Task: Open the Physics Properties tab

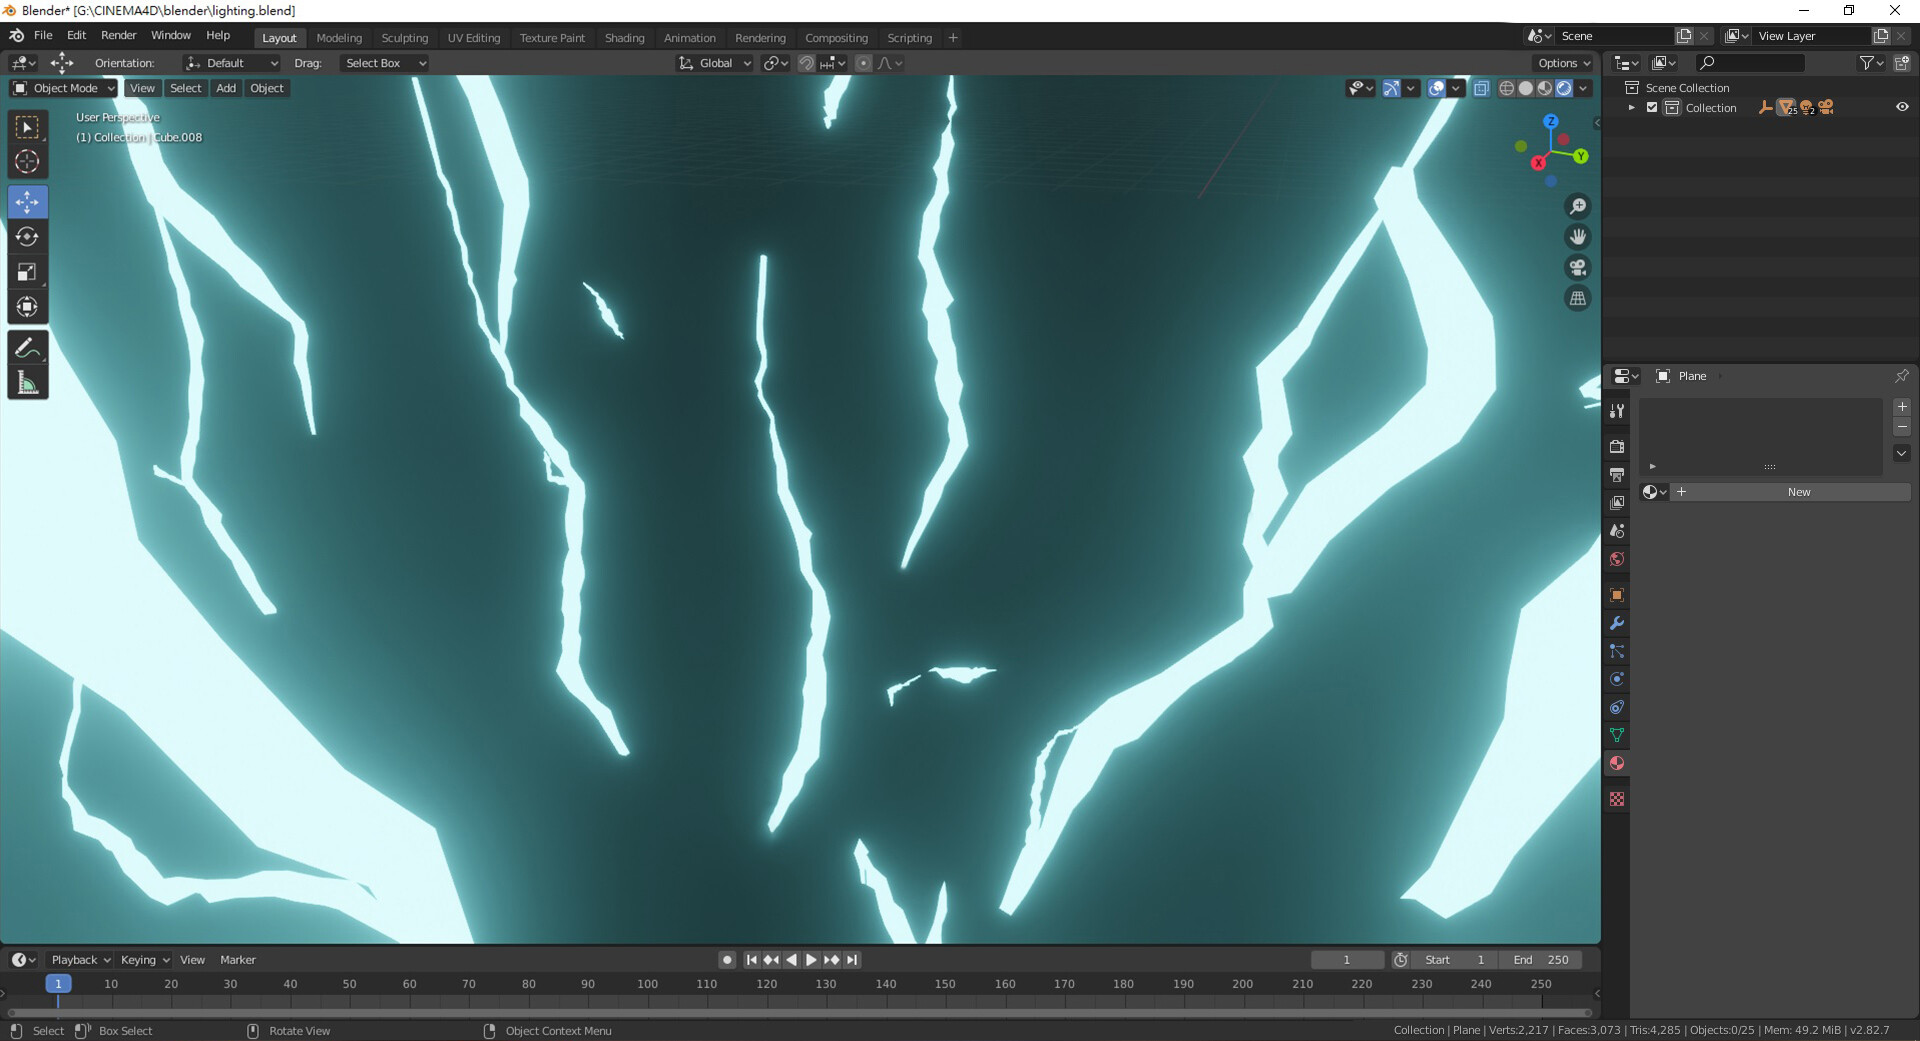Action: pos(1617,679)
